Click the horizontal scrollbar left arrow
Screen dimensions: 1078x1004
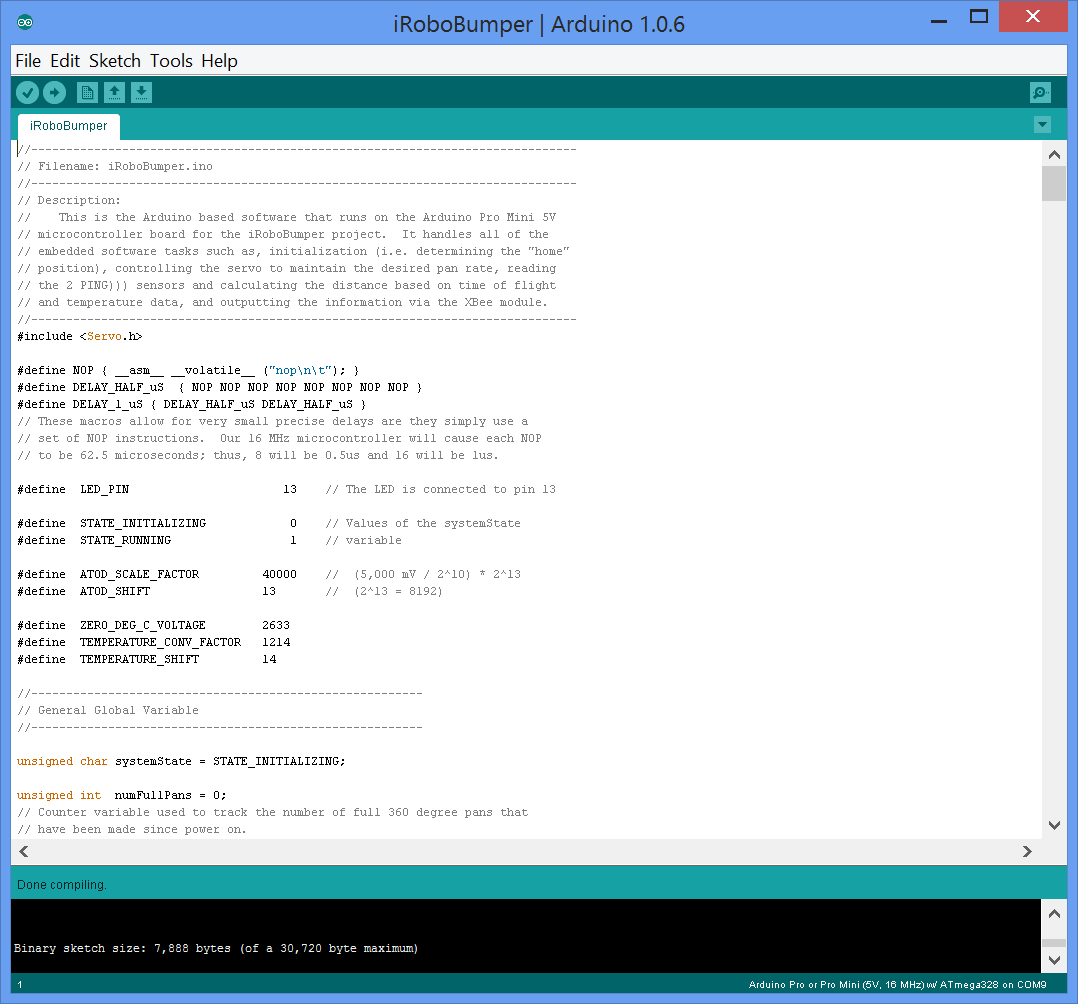pyautogui.click(x=24, y=852)
